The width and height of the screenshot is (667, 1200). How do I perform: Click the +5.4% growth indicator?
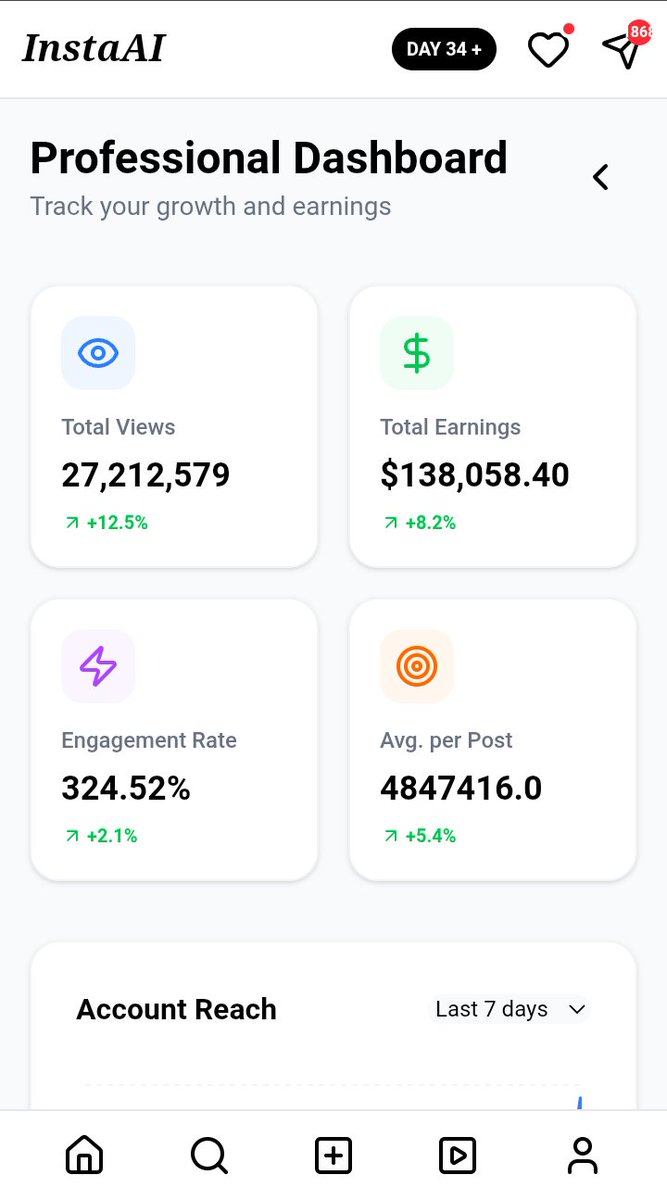[x=419, y=836]
